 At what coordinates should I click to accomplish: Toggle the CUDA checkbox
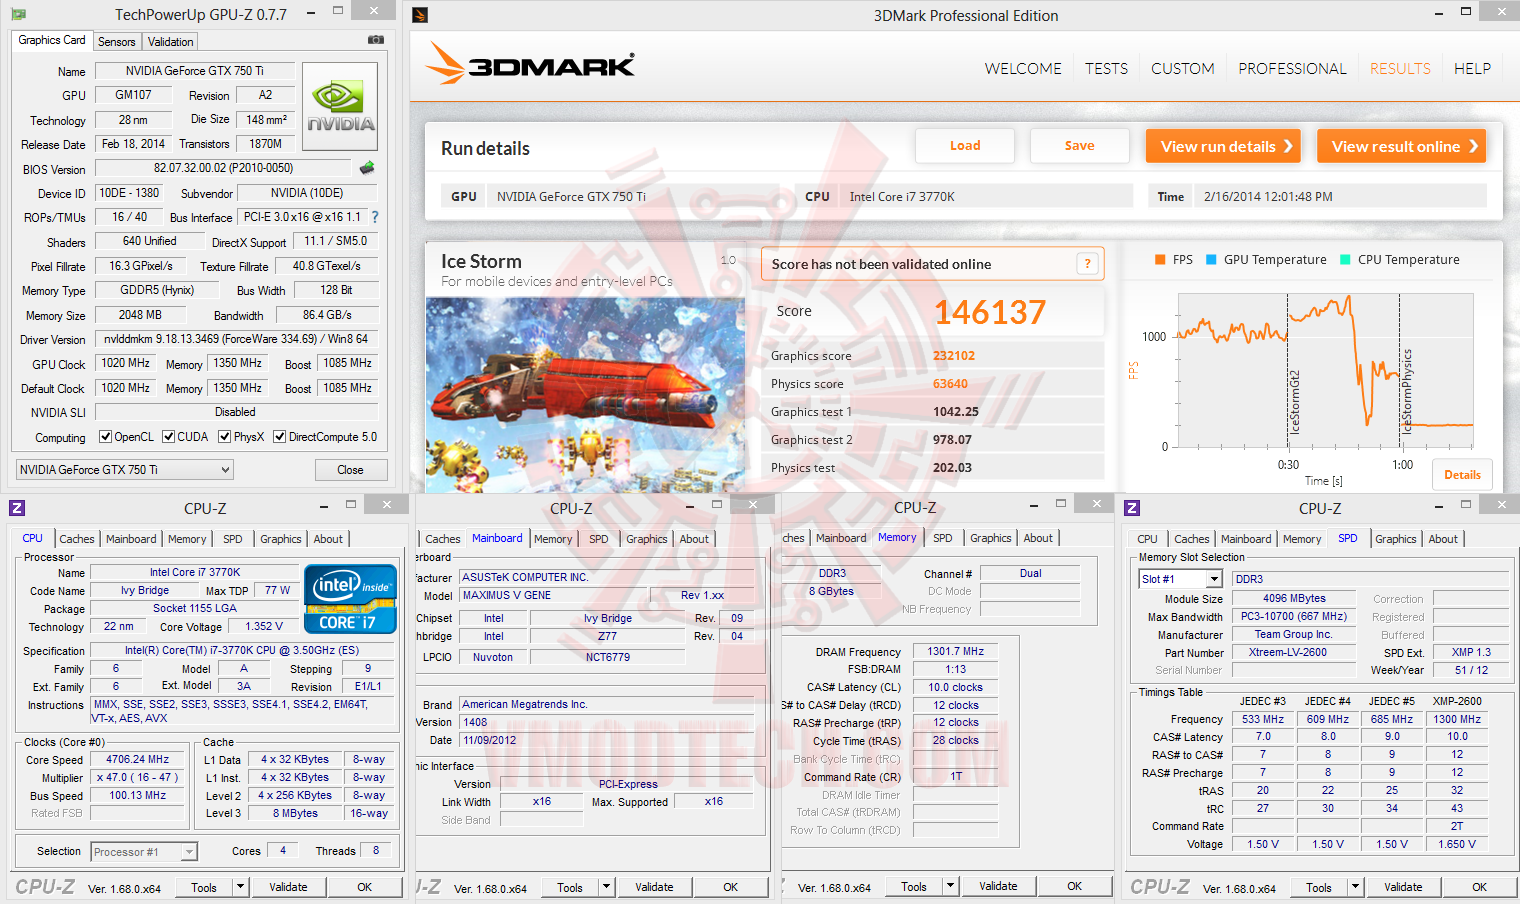point(169,437)
